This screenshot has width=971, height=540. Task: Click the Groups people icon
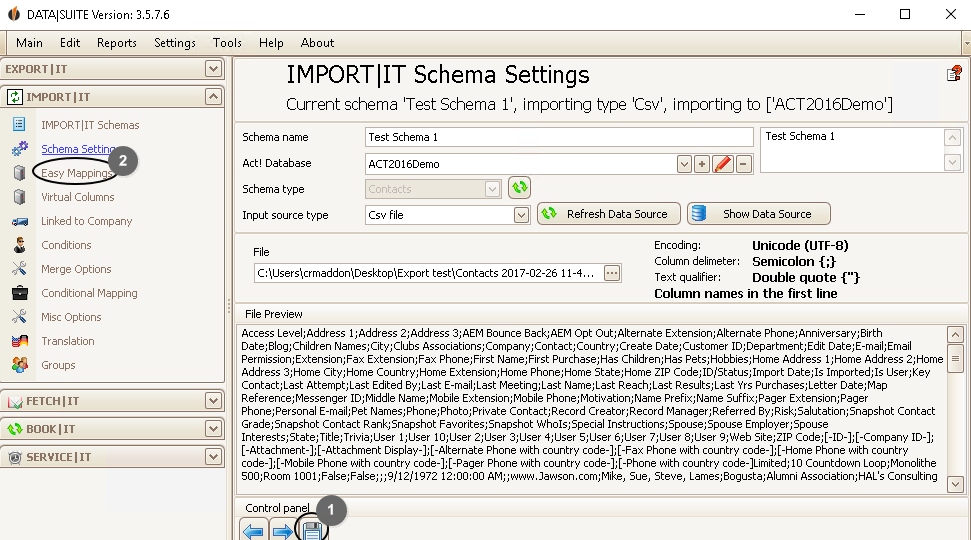(19, 365)
